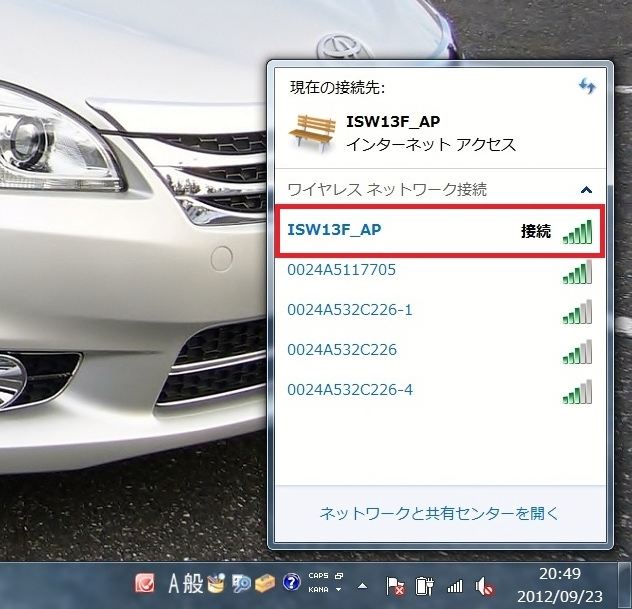Click signal bars for 0024A532C226-4
Viewport: 632px width, 609px height.
click(x=578, y=392)
